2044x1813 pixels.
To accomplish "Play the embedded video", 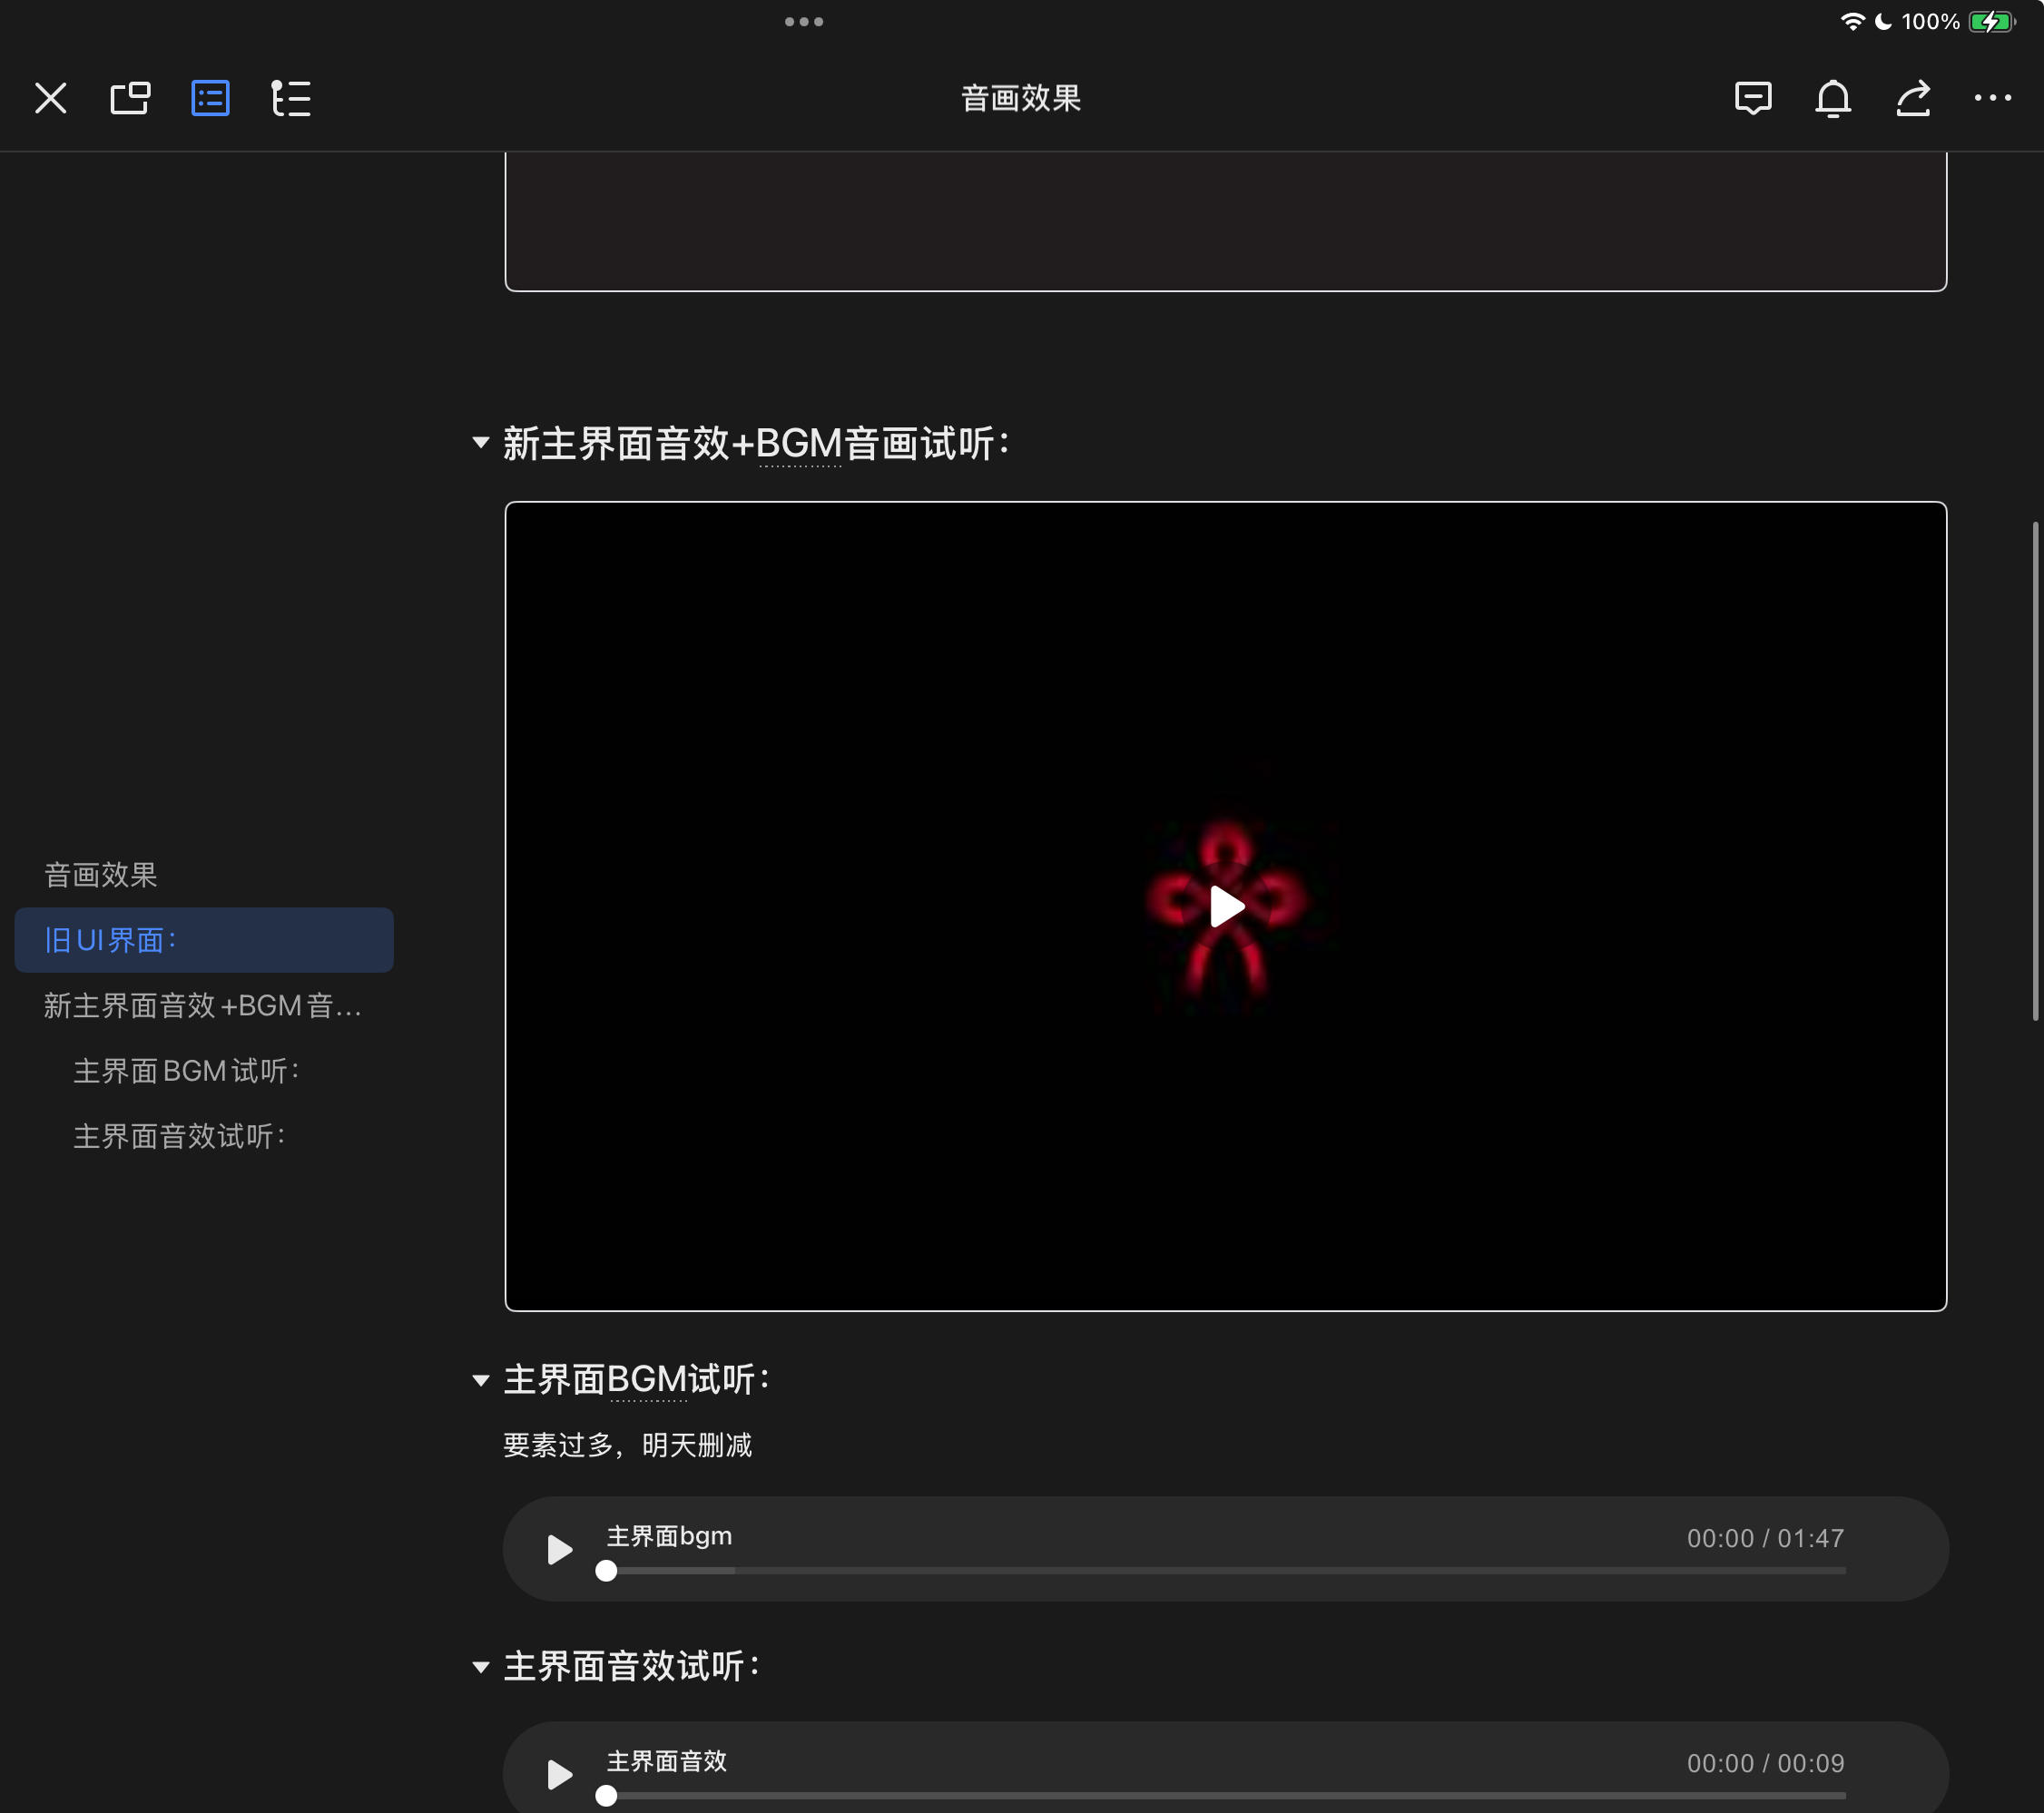I will 1226,906.
